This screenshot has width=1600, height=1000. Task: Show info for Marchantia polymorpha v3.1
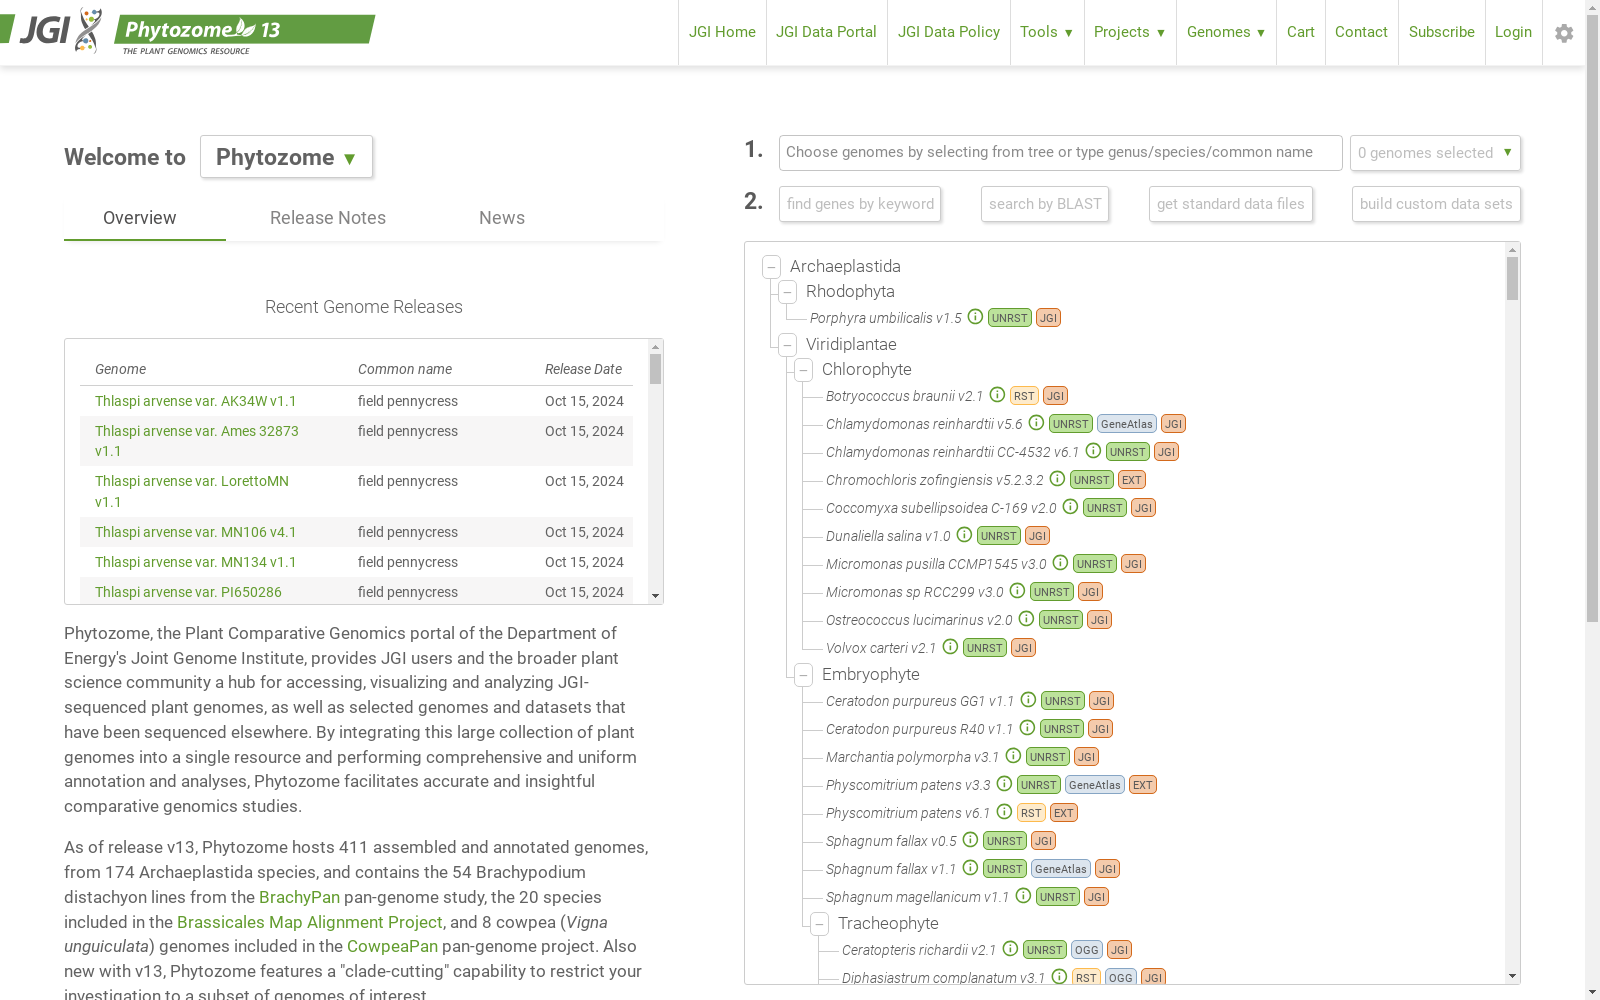[x=1013, y=756]
